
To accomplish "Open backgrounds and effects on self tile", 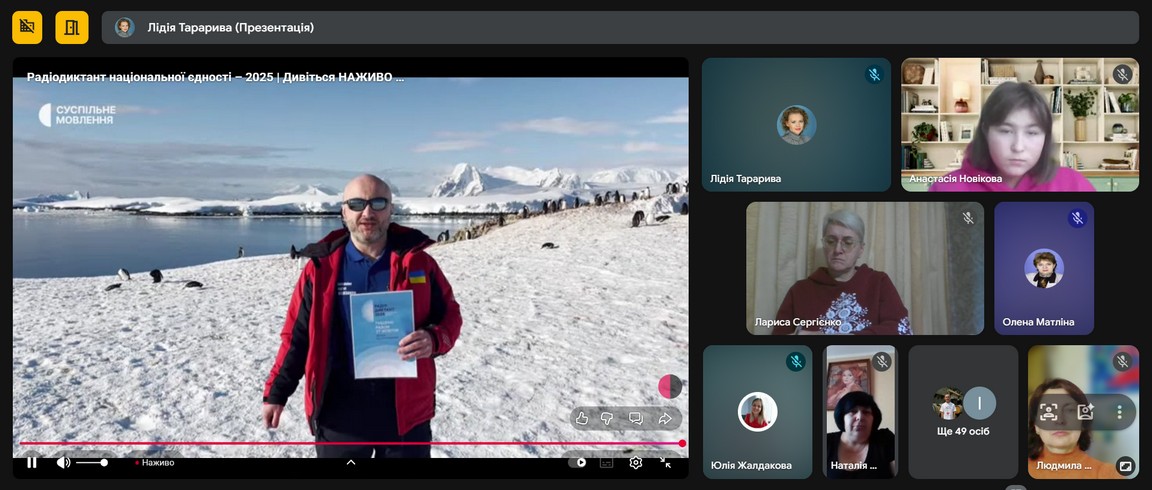I will pyautogui.click(x=1085, y=411).
